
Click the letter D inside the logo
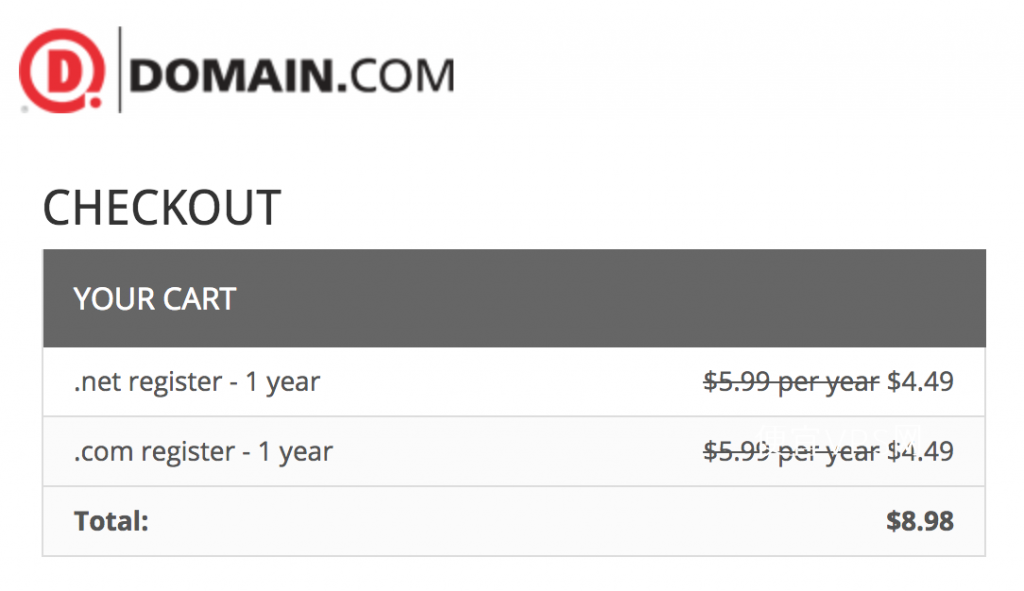63,69
